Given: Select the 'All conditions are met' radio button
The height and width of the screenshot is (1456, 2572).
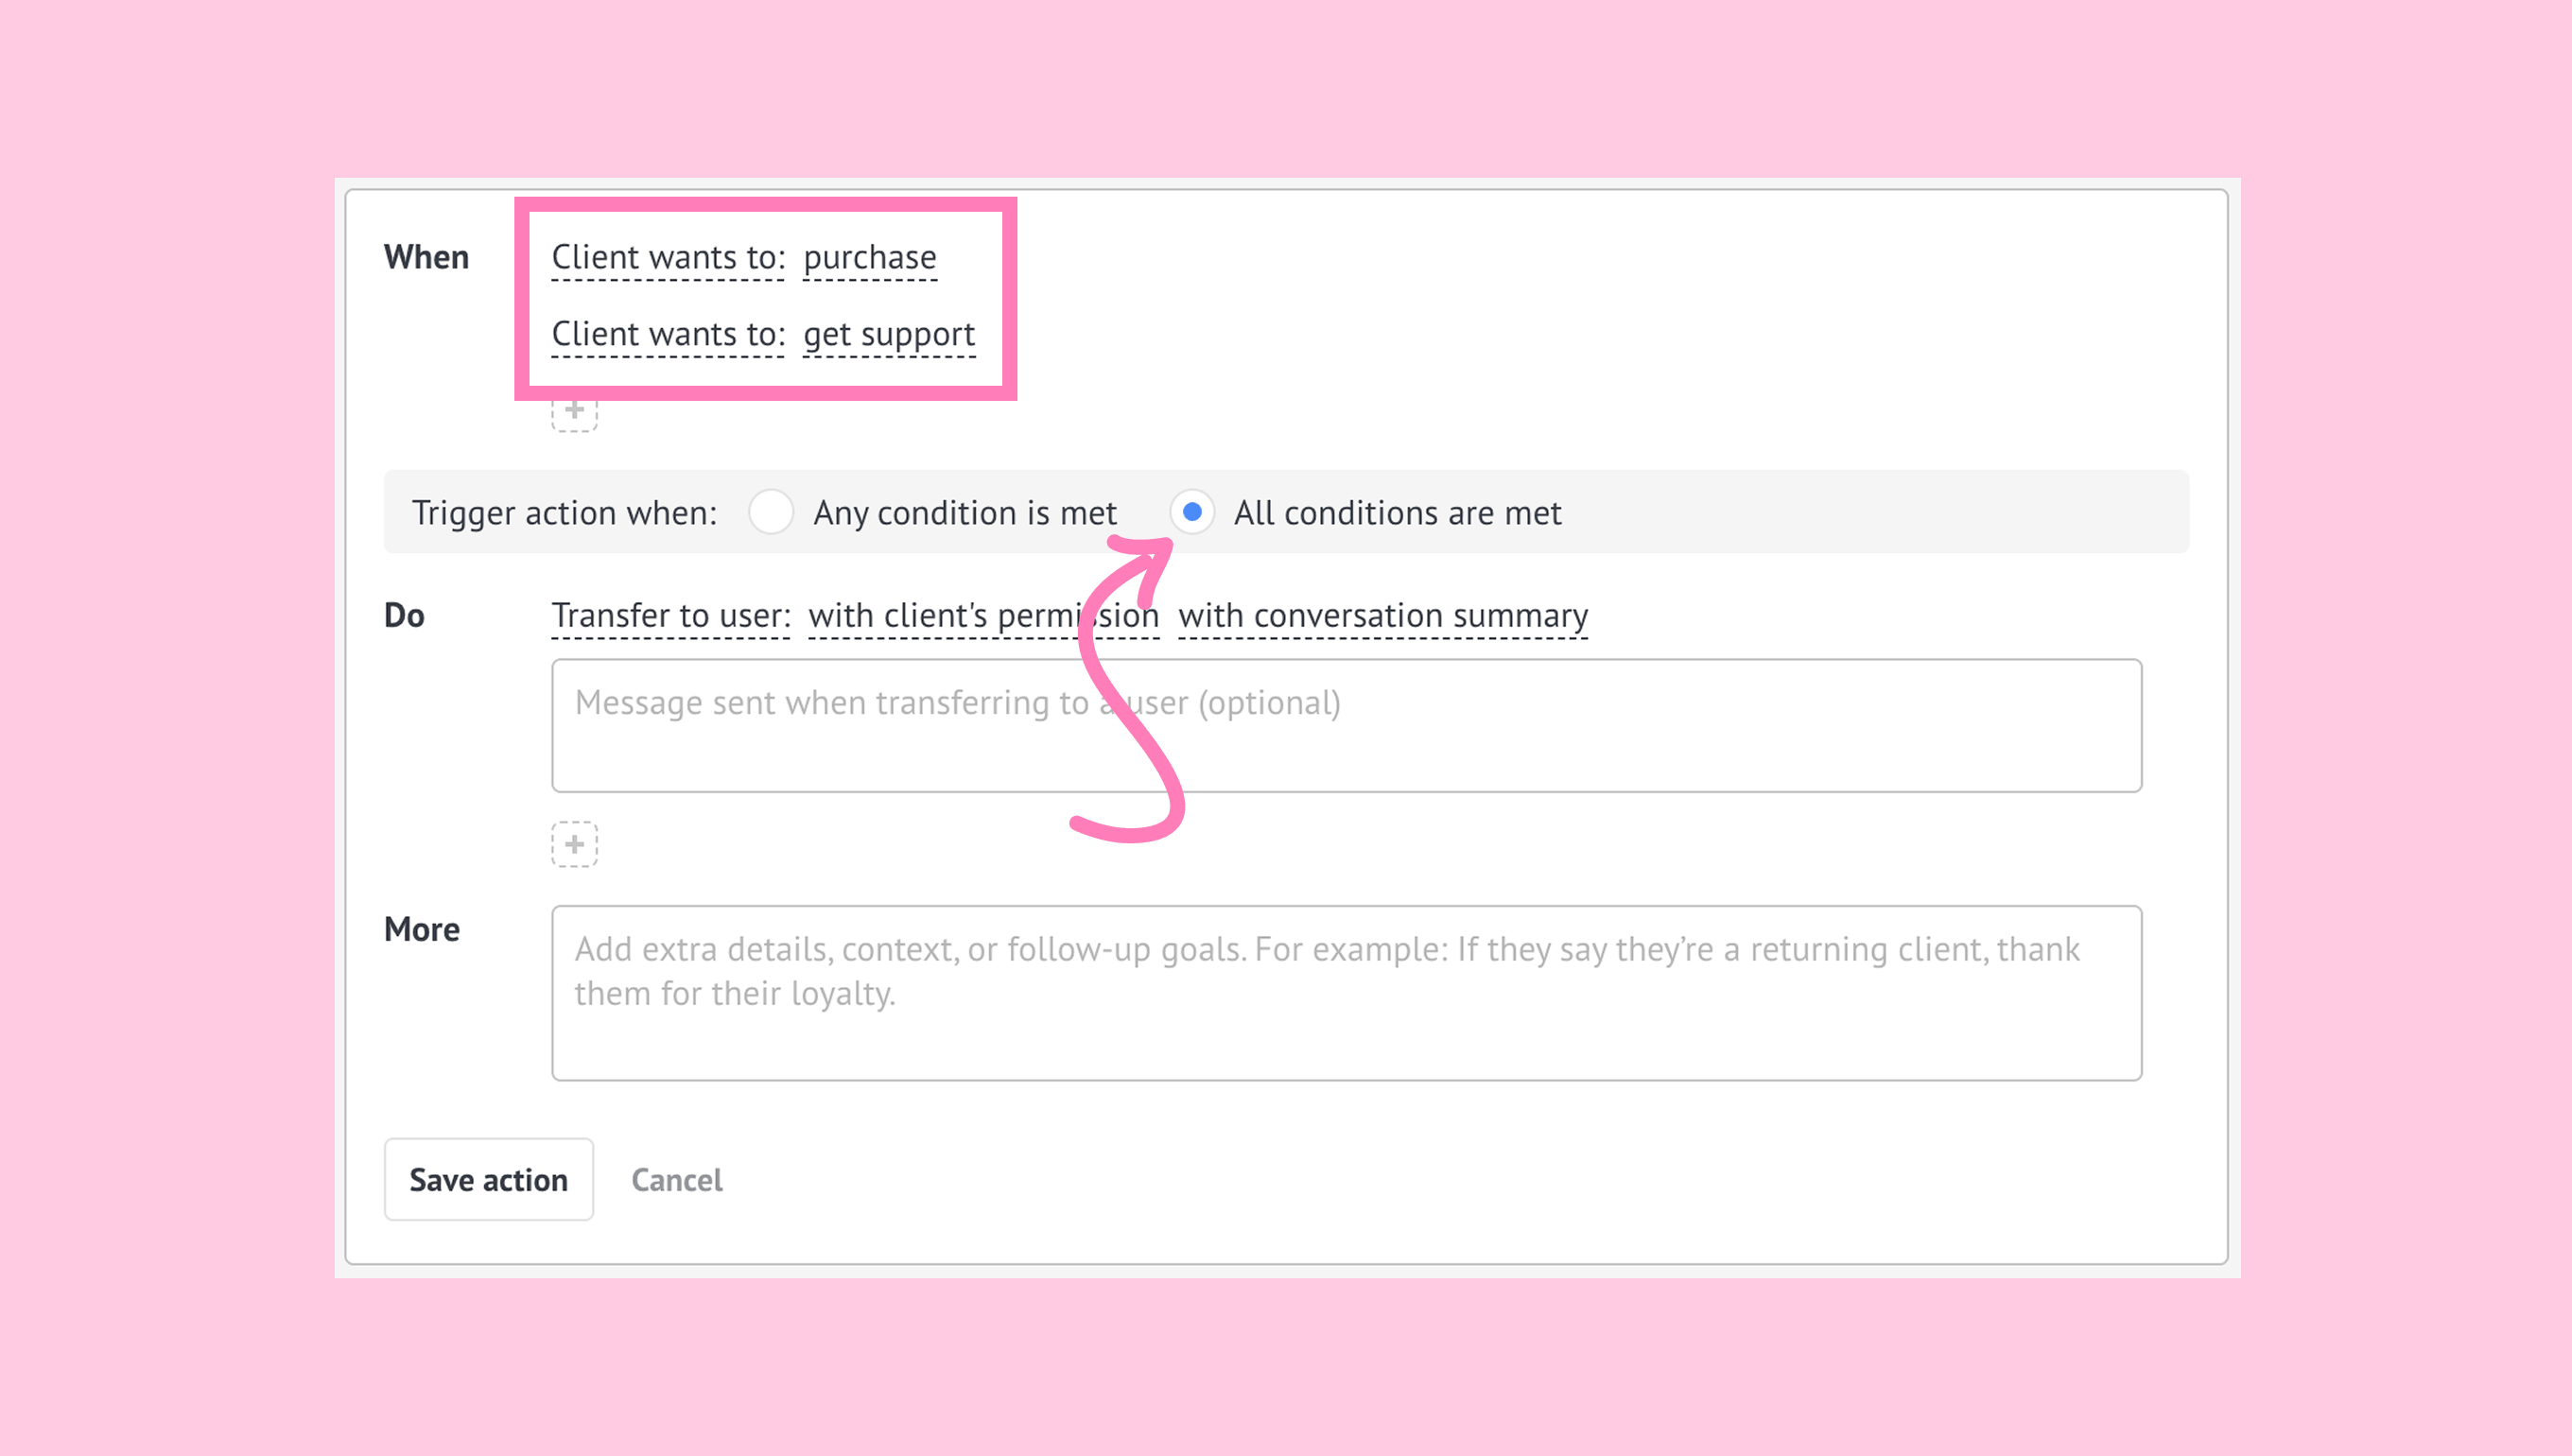Looking at the screenshot, I should point(1191,512).
